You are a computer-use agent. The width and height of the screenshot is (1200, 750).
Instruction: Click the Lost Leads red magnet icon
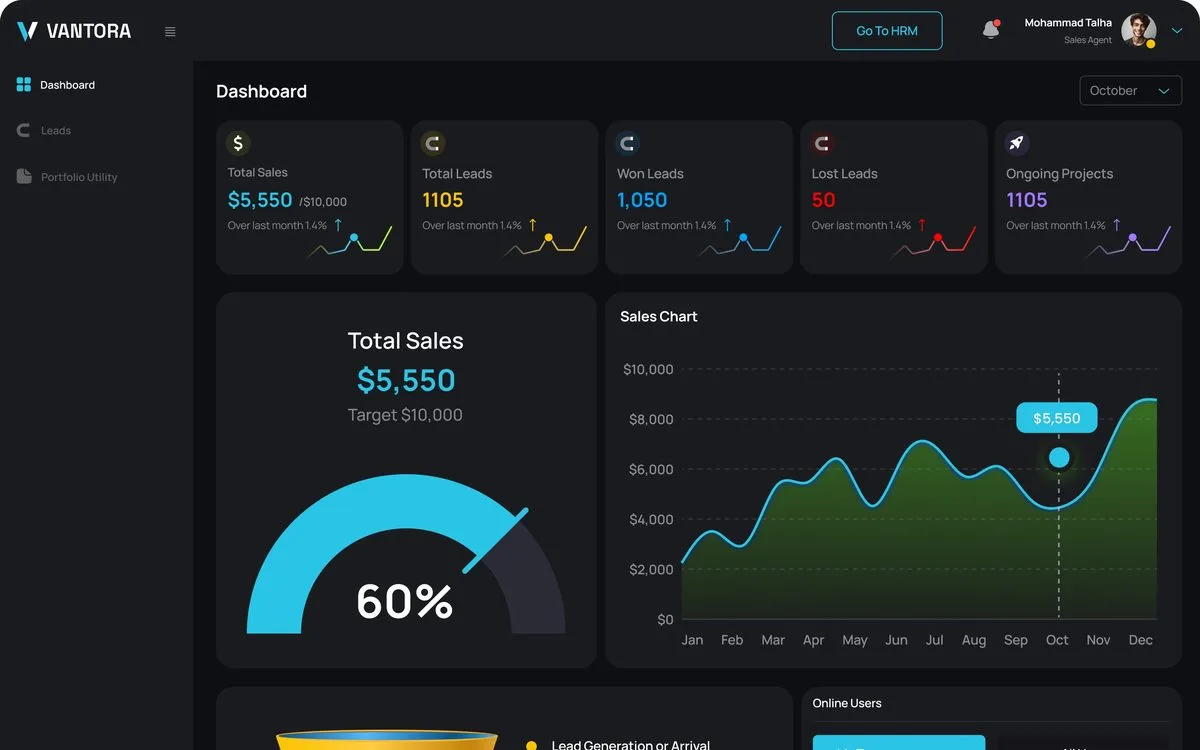click(822, 144)
